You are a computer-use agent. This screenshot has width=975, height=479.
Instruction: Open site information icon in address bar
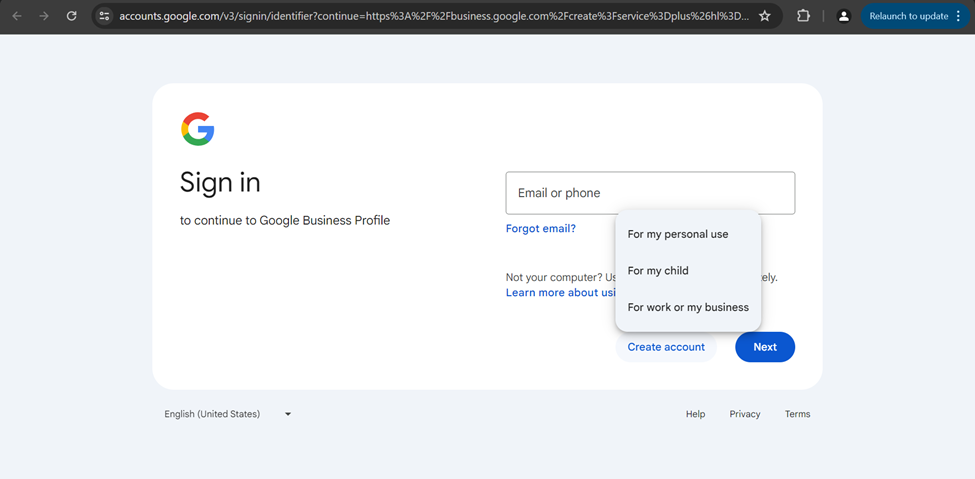point(104,16)
